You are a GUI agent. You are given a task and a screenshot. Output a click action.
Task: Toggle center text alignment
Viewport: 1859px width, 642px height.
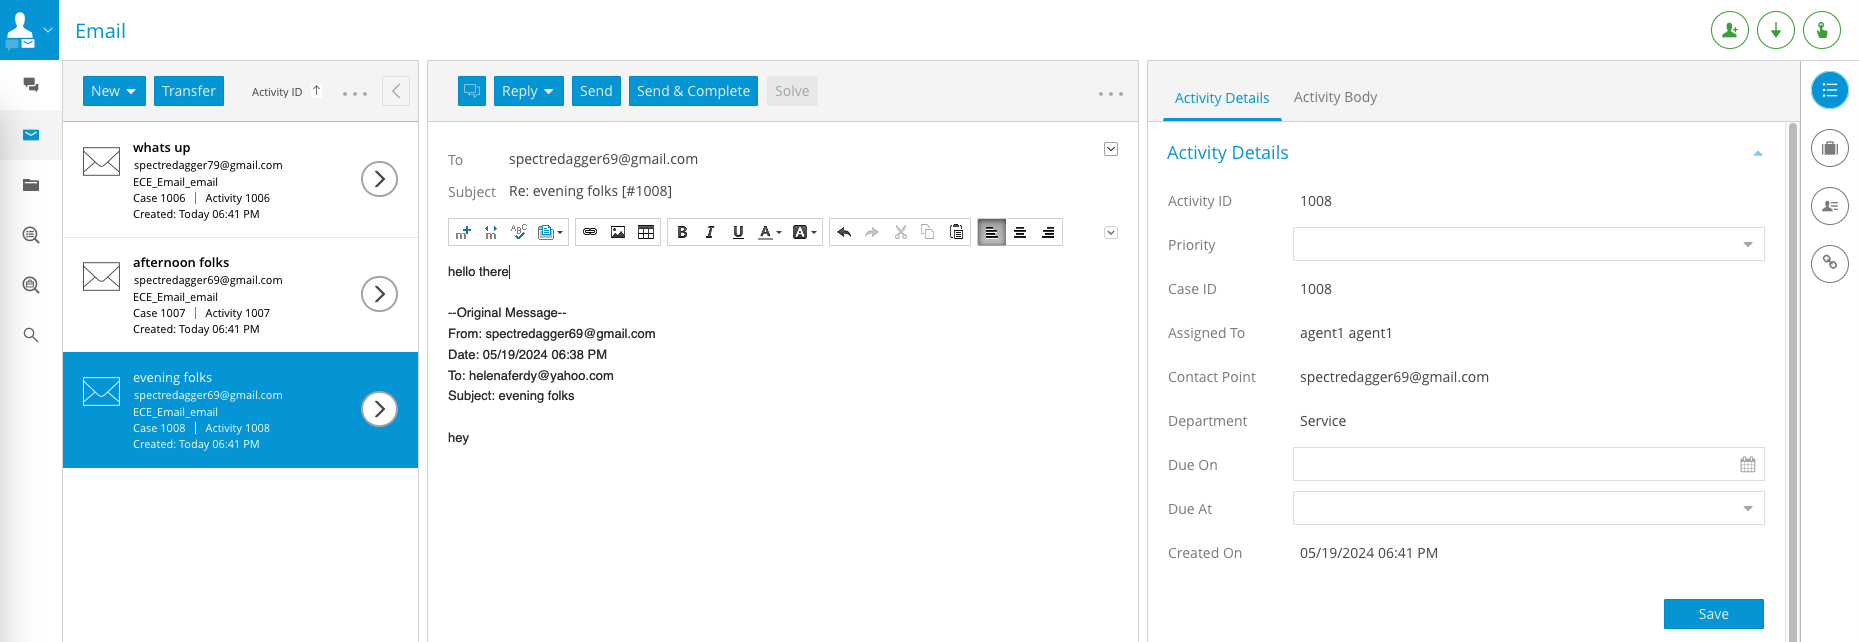point(1020,232)
